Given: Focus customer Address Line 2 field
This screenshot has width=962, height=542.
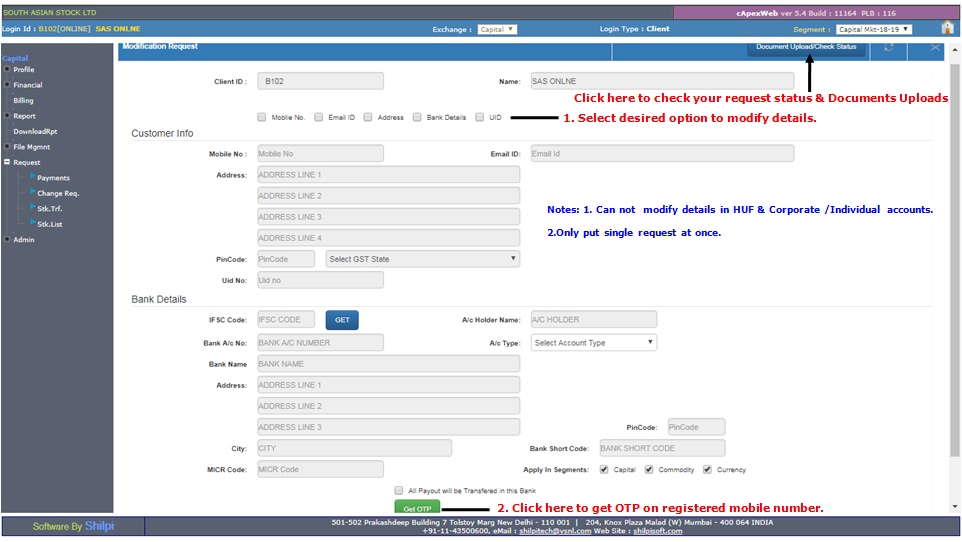Looking at the screenshot, I should (388, 196).
